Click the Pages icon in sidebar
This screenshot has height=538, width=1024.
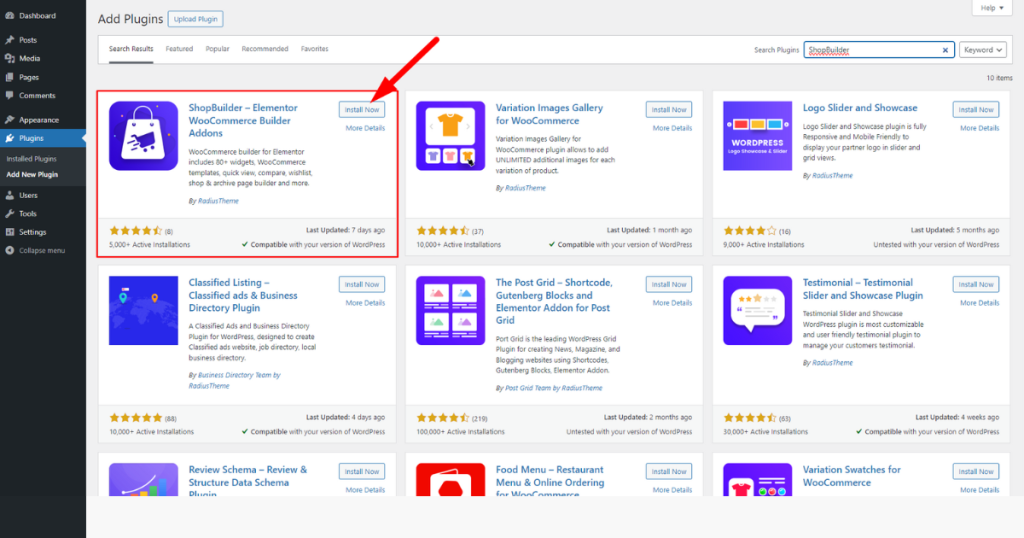[x=9, y=77]
